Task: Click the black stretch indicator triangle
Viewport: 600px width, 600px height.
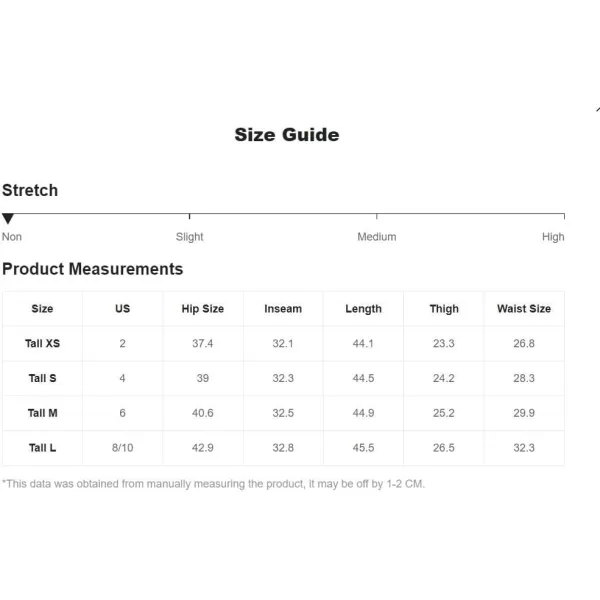Action: 8,219
